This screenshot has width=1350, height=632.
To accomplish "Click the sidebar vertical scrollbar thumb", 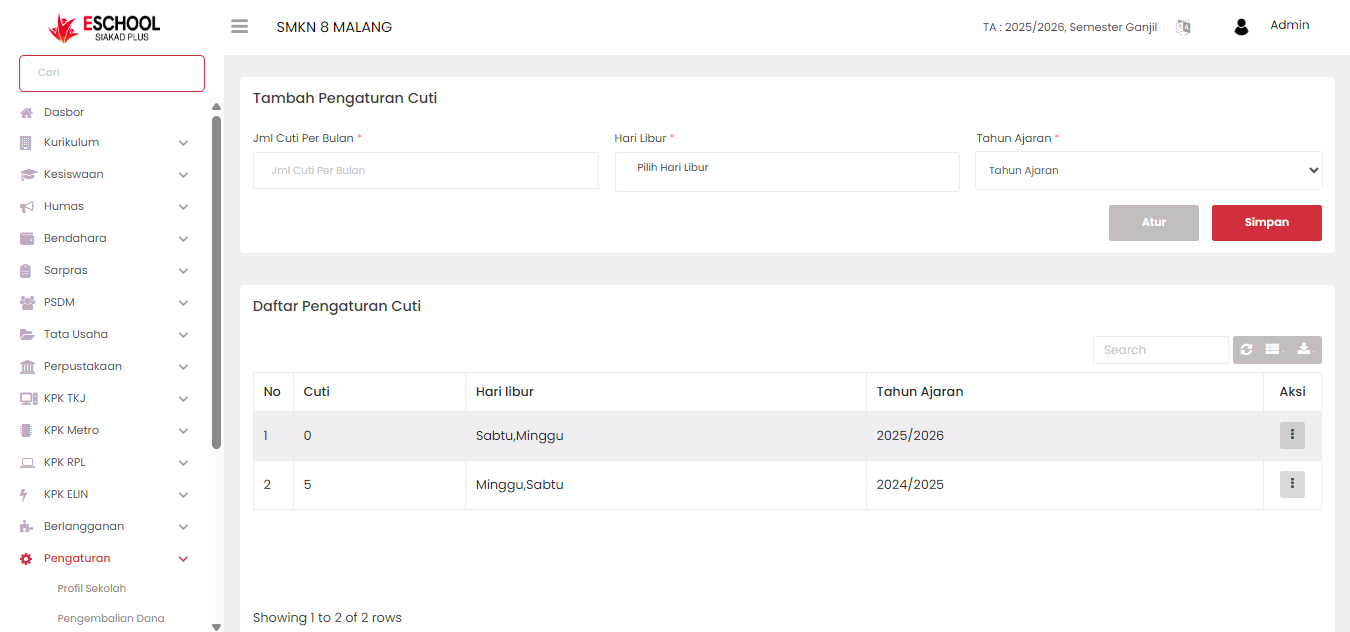I will coord(216,282).
